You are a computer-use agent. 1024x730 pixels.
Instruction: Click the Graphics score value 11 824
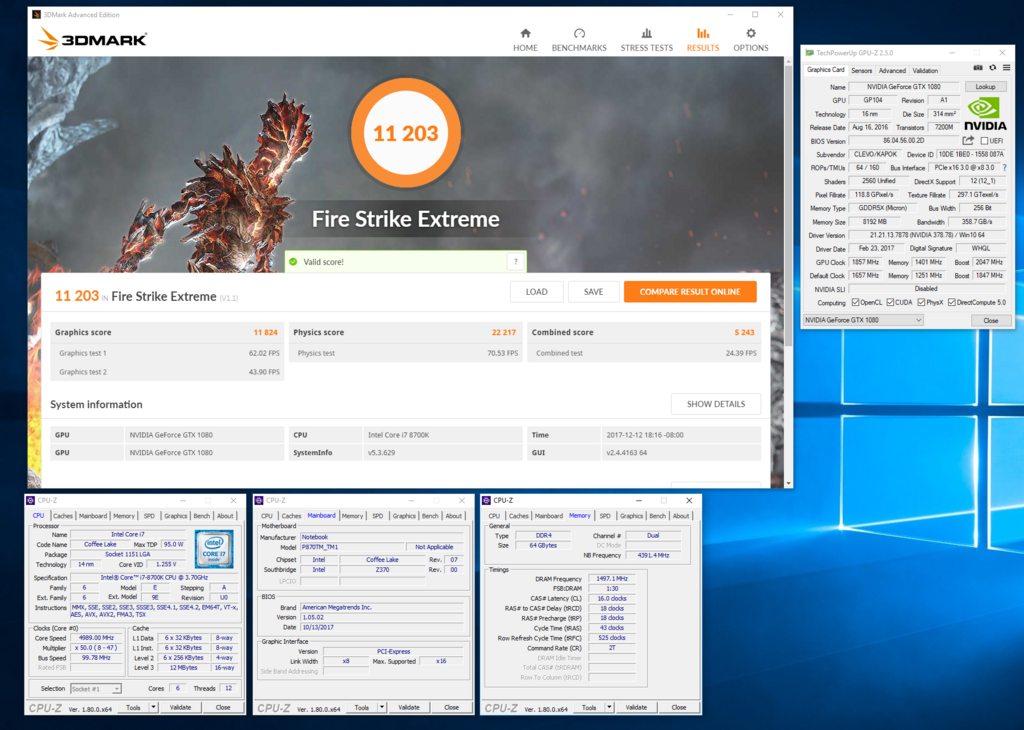[265, 332]
